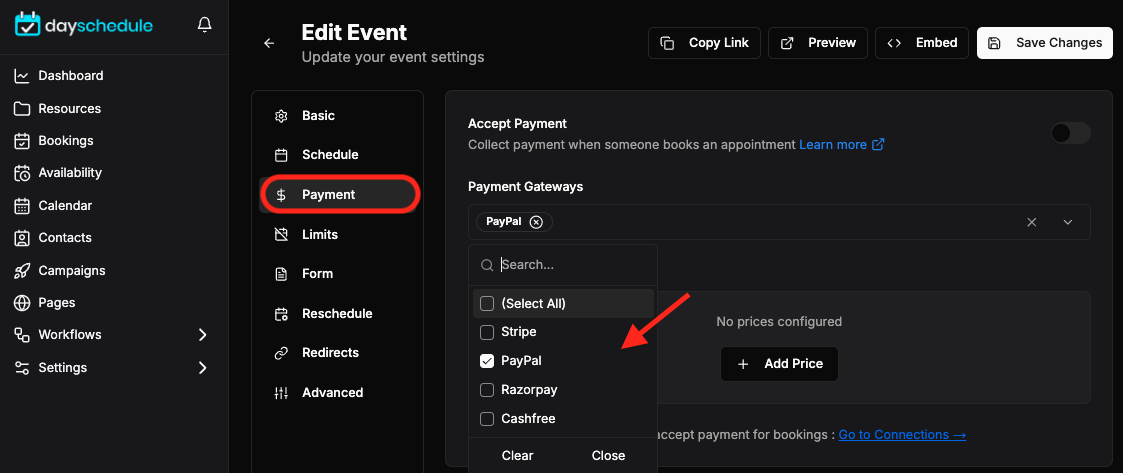This screenshot has width=1123, height=473.
Task: Collapse the Payment Gateways dropdown chevron
Action: point(1068,222)
